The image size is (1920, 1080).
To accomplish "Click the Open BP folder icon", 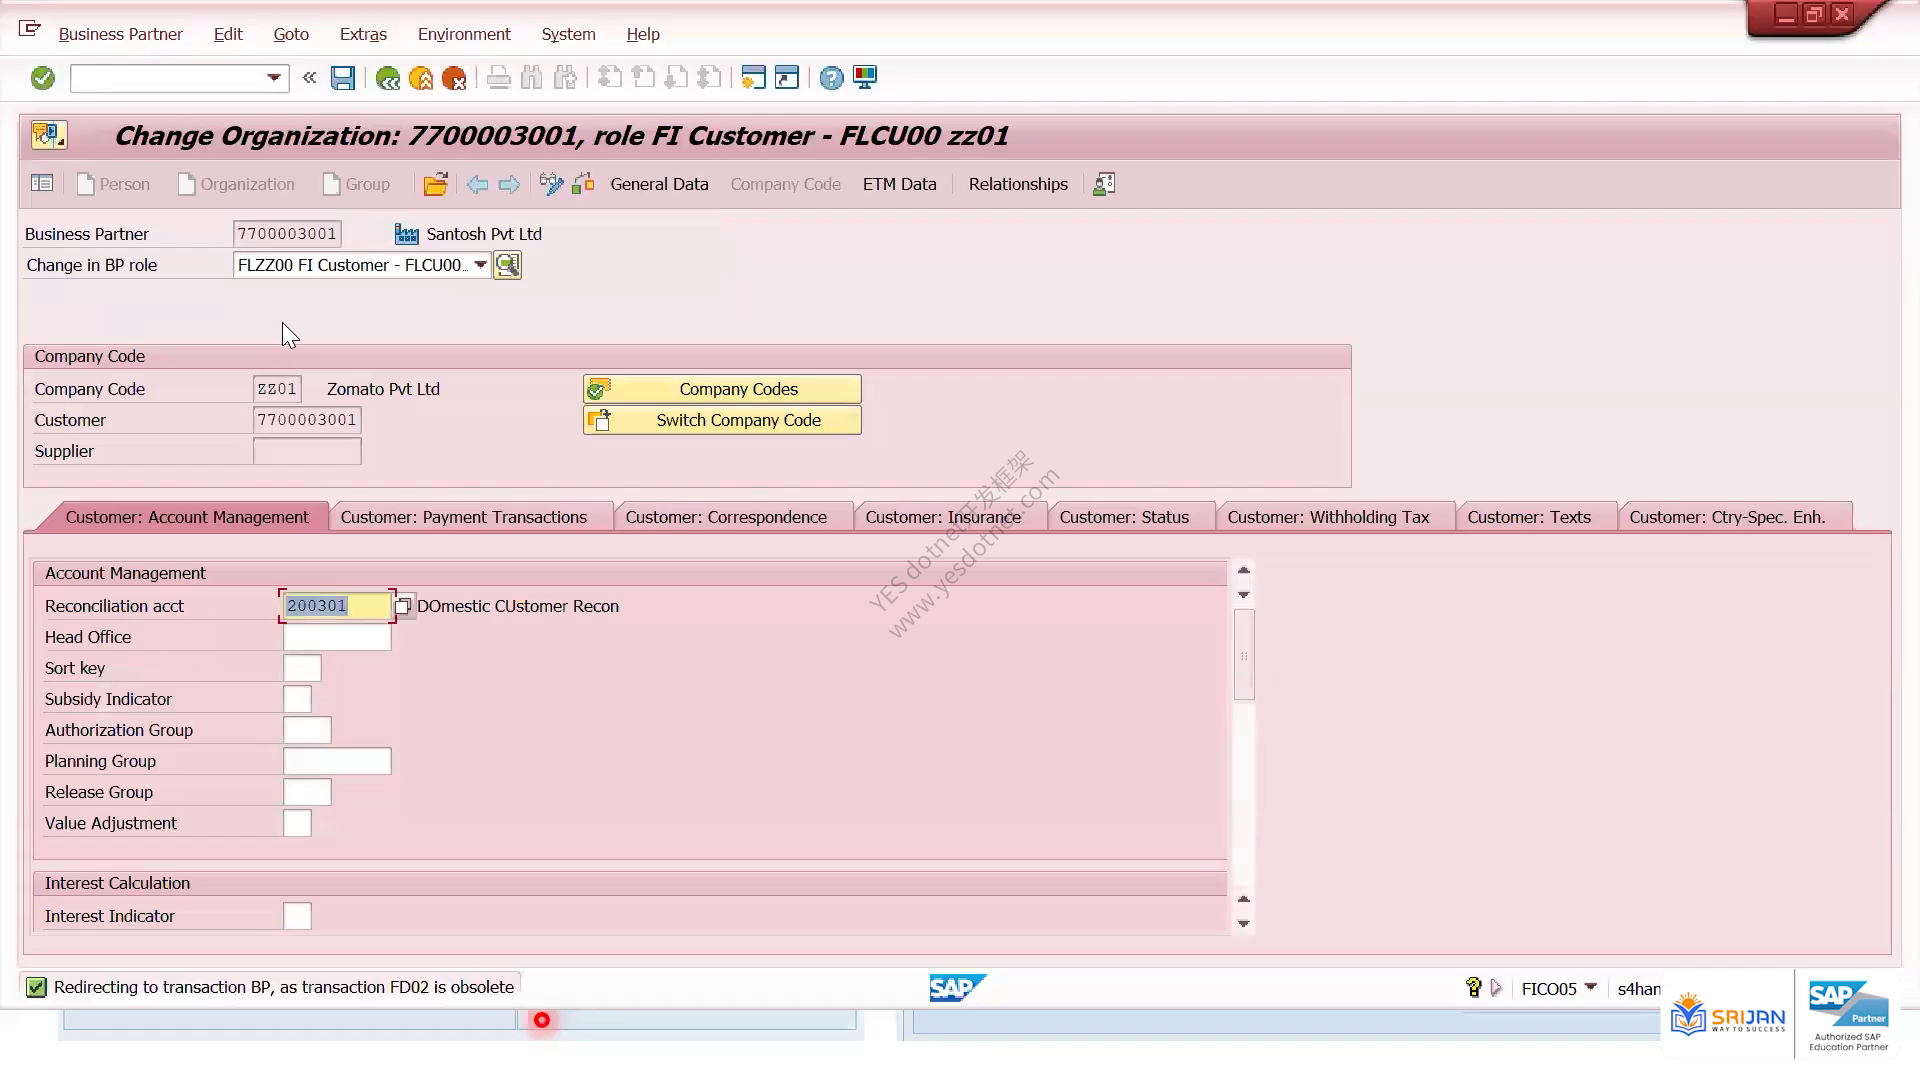I will 435,184.
